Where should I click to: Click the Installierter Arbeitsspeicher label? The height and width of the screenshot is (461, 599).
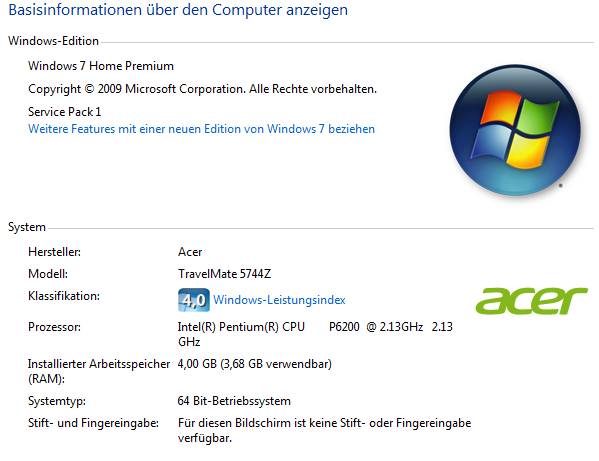(x=99, y=371)
